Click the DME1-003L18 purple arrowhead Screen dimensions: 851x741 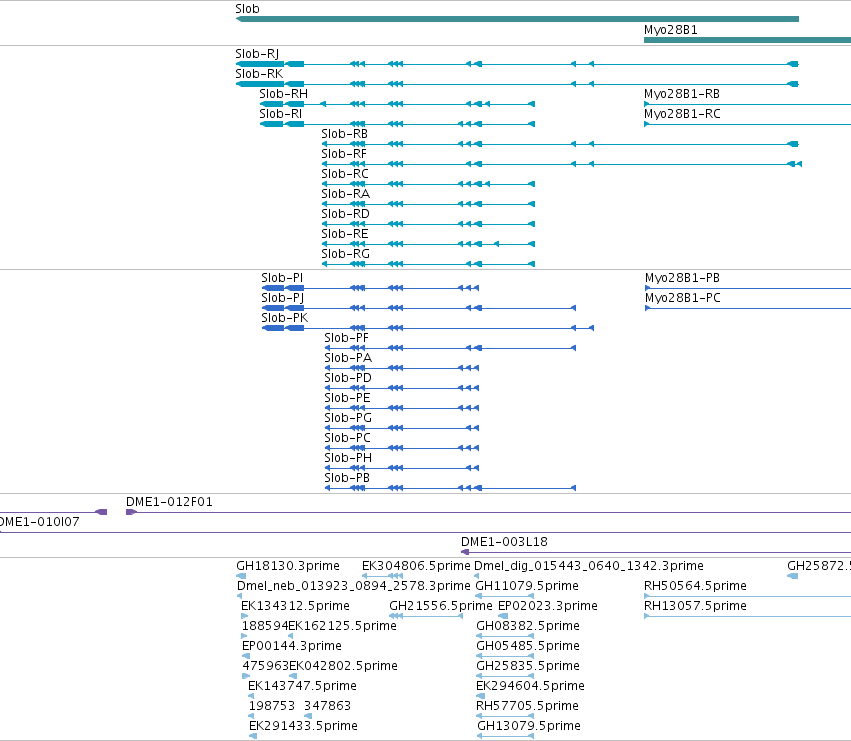465,552
